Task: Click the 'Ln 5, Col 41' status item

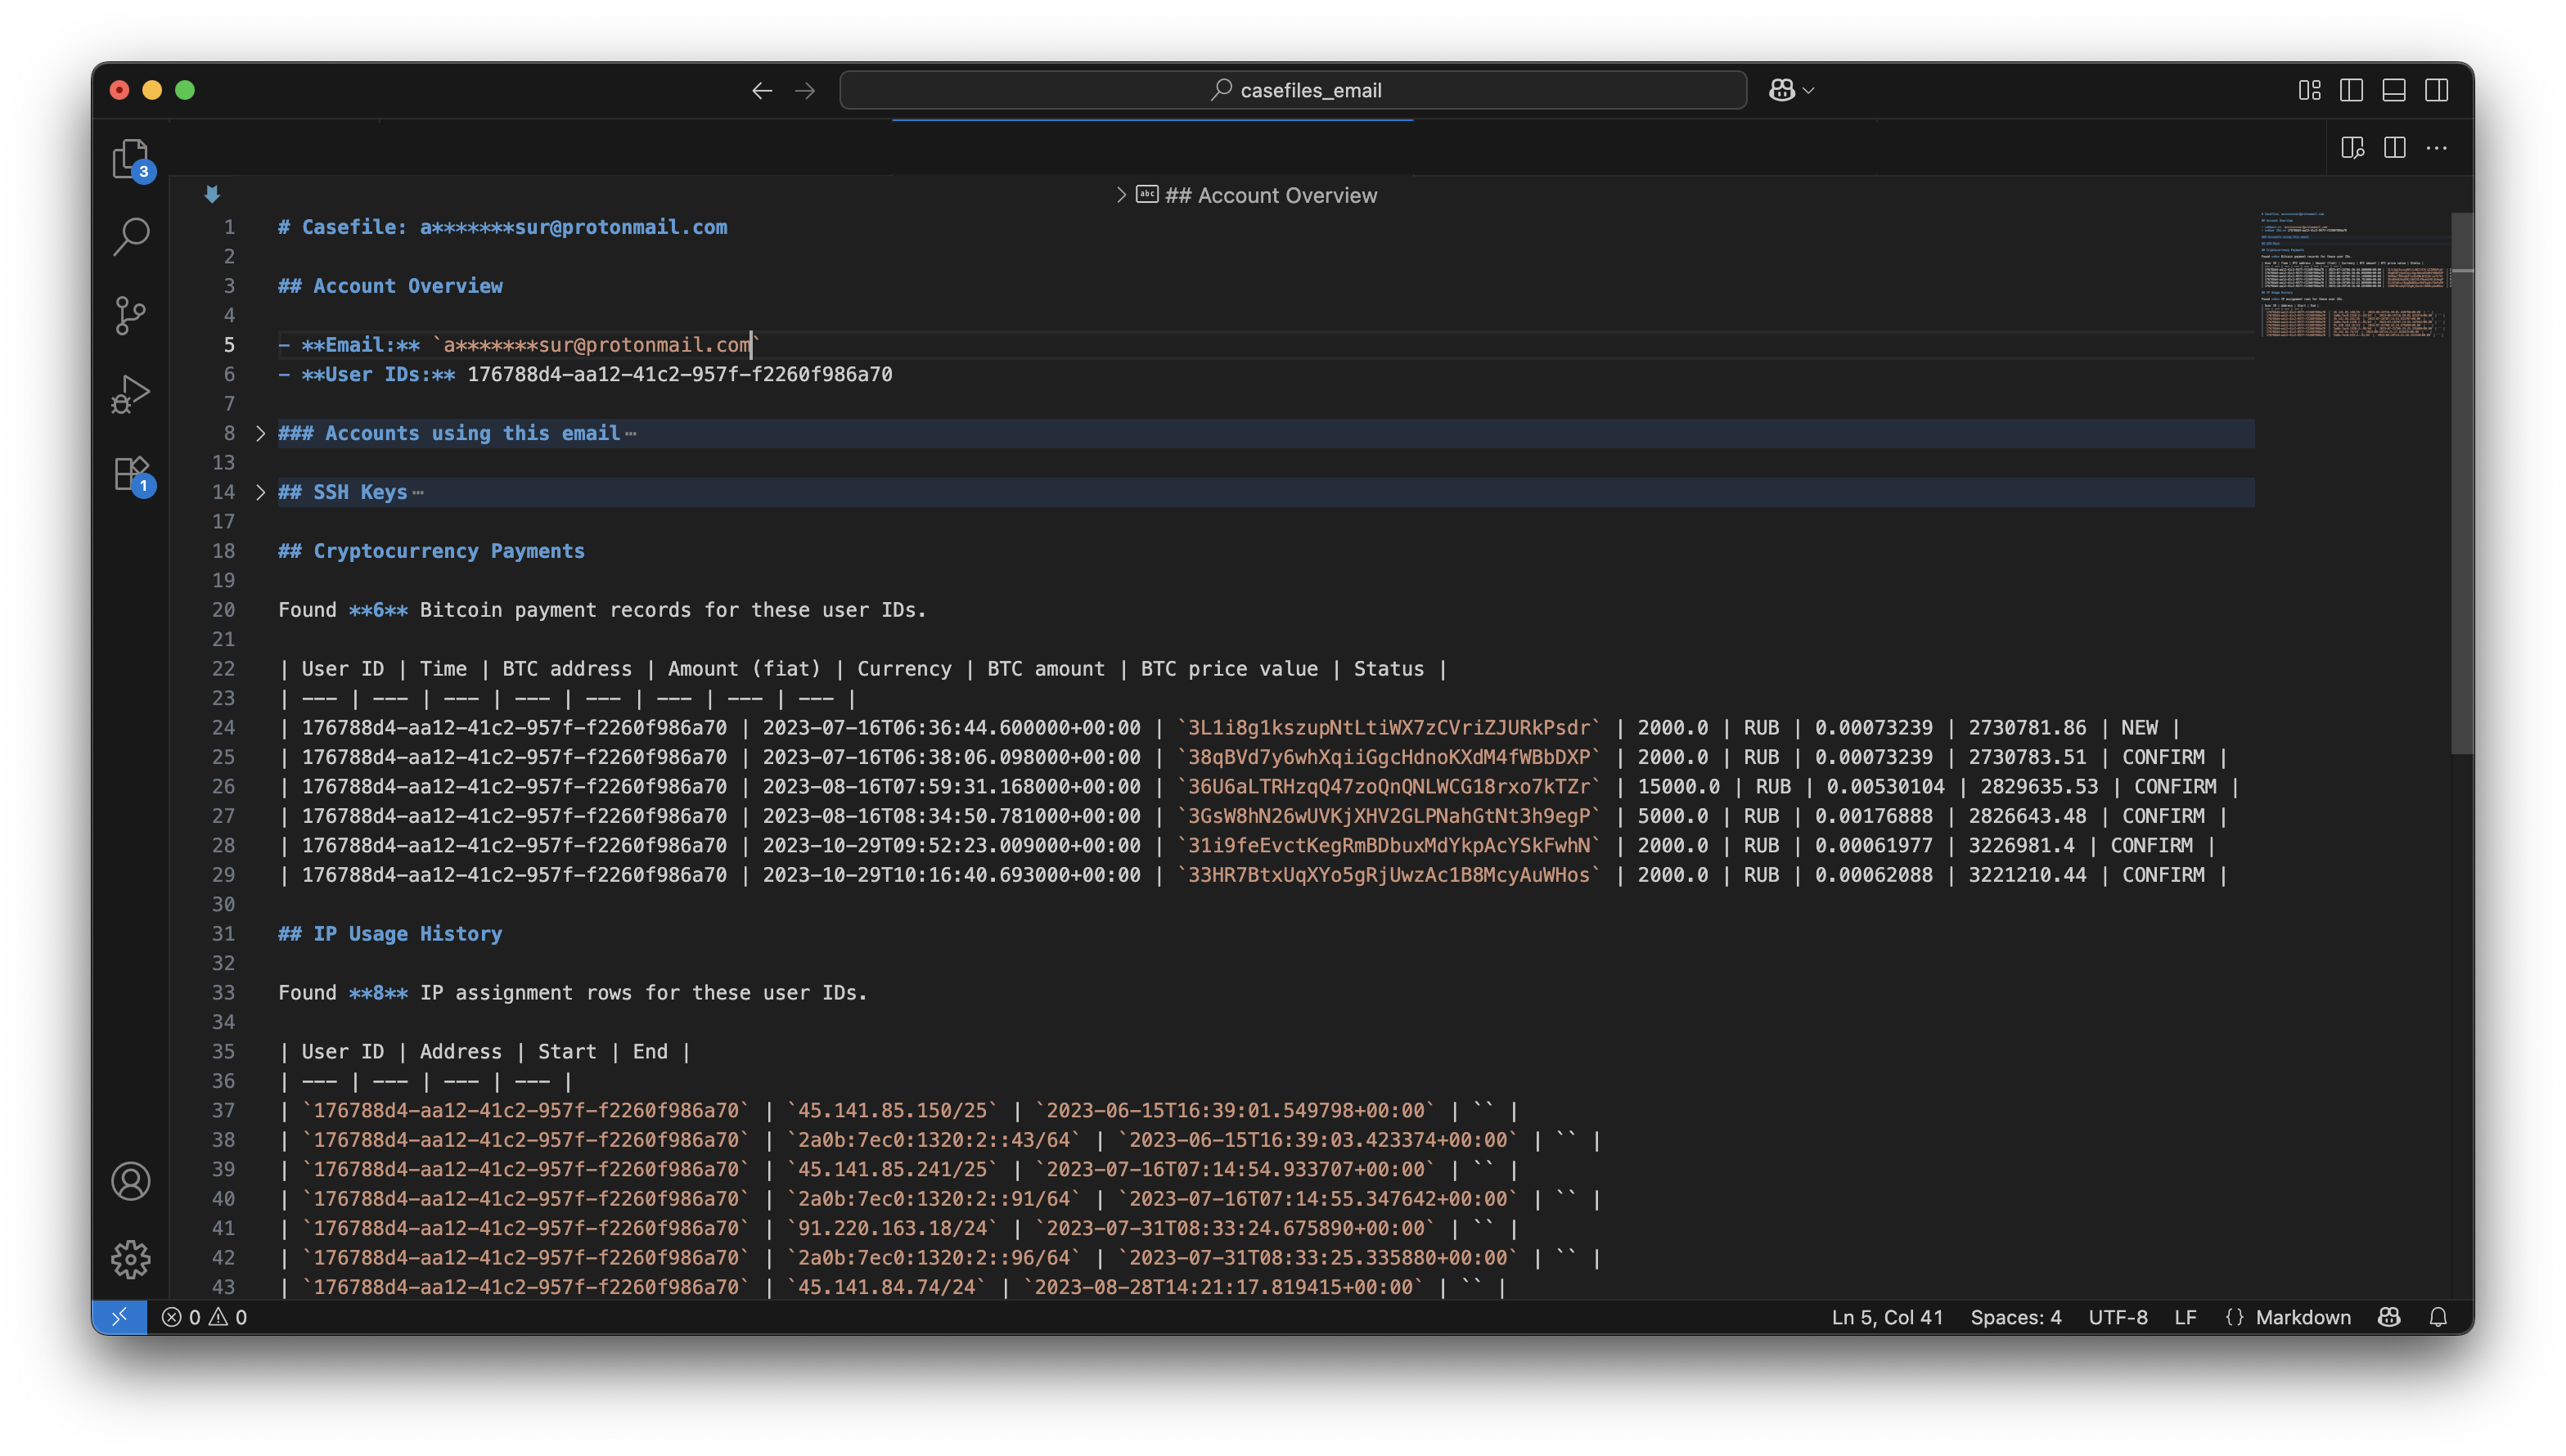Action: coord(1887,1317)
